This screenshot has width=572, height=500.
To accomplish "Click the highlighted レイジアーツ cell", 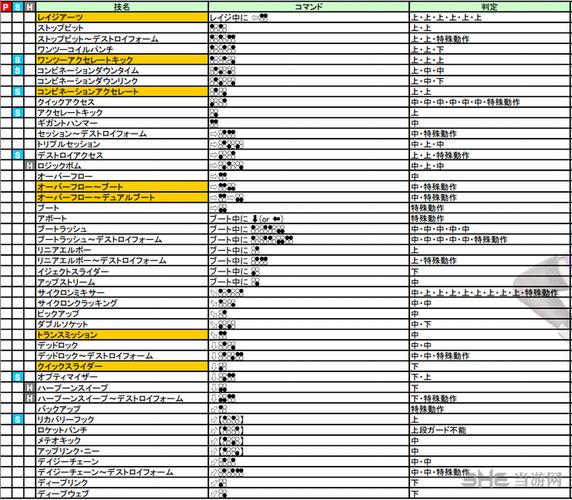I will 122,17.
